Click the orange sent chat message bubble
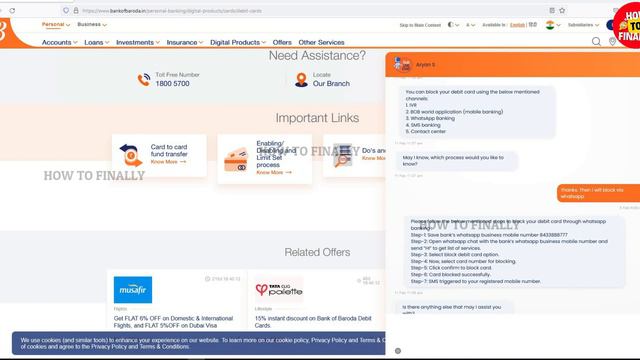Screen dimensions: 640x360 (598, 193)
